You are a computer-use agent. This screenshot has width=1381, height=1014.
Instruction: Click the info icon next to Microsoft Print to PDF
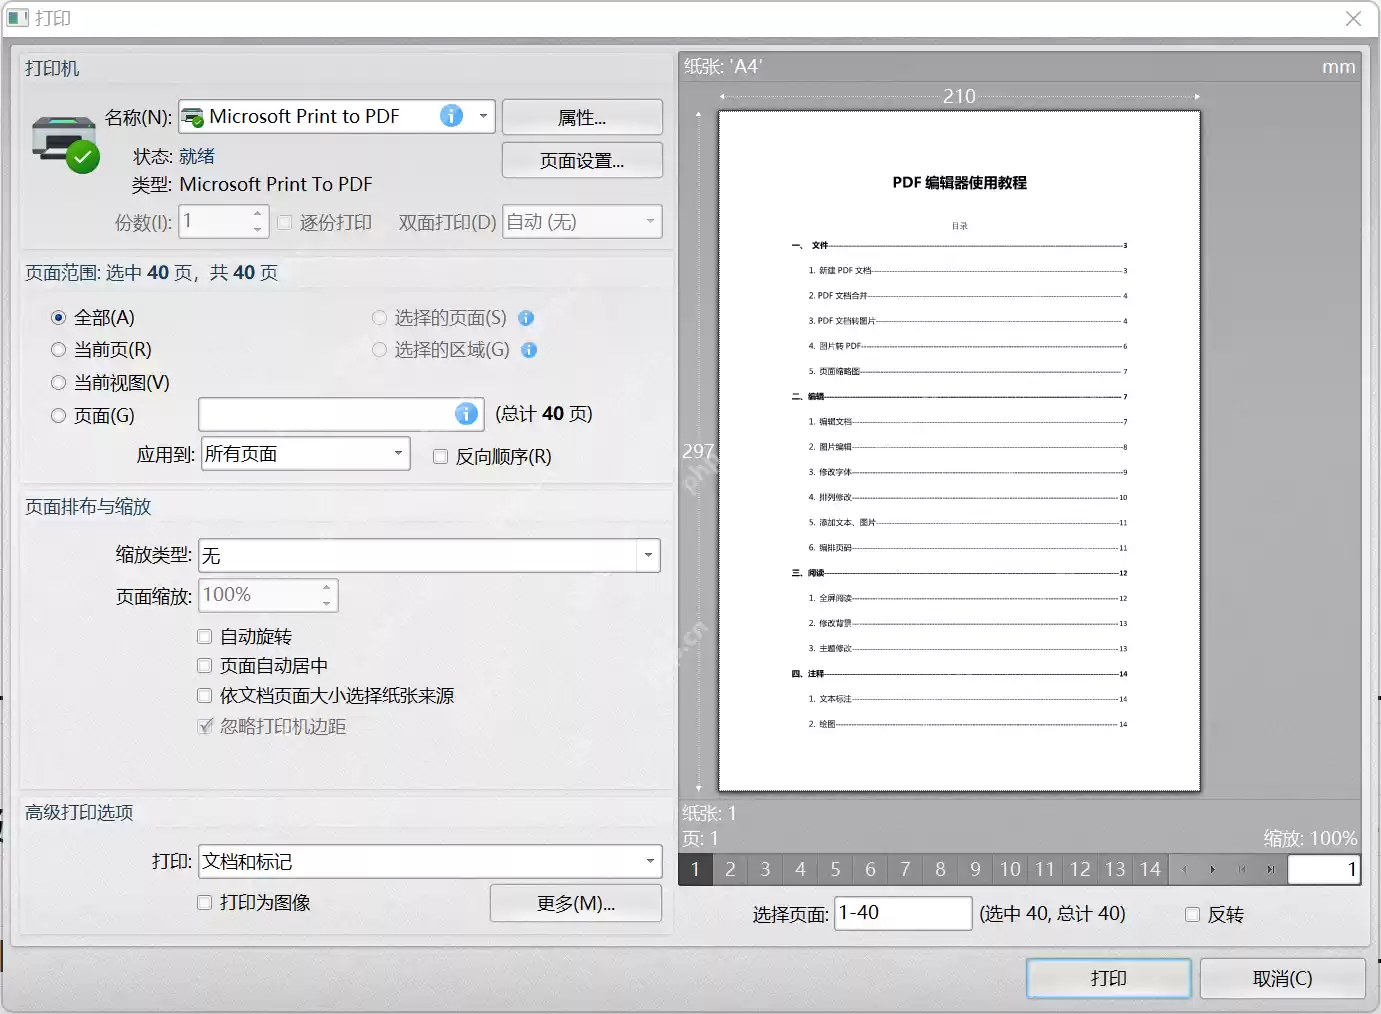pyautogui.click(x=452, y=116)
